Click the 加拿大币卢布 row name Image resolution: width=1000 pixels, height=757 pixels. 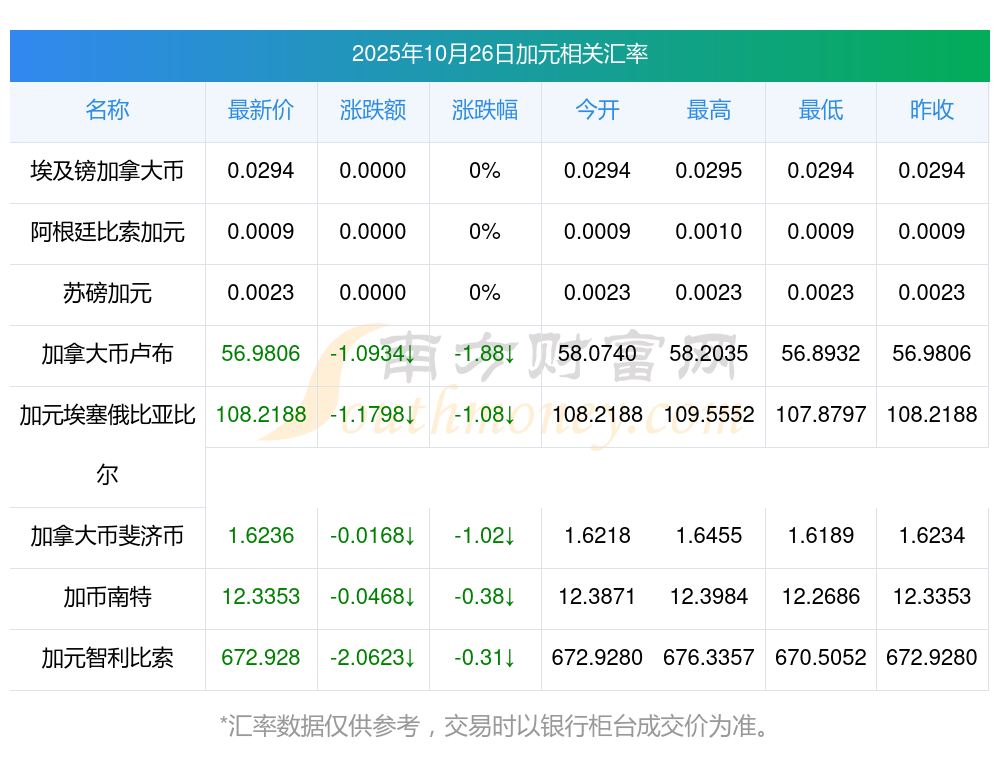pos(107,354)
